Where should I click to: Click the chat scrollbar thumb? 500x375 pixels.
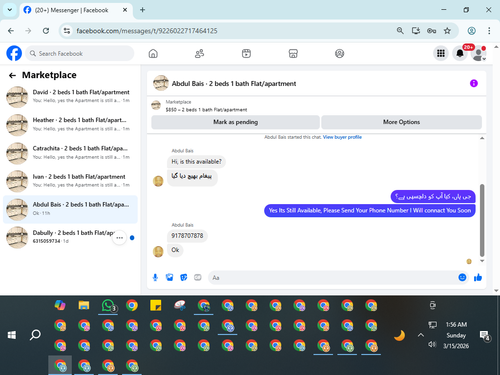point(482,220)
